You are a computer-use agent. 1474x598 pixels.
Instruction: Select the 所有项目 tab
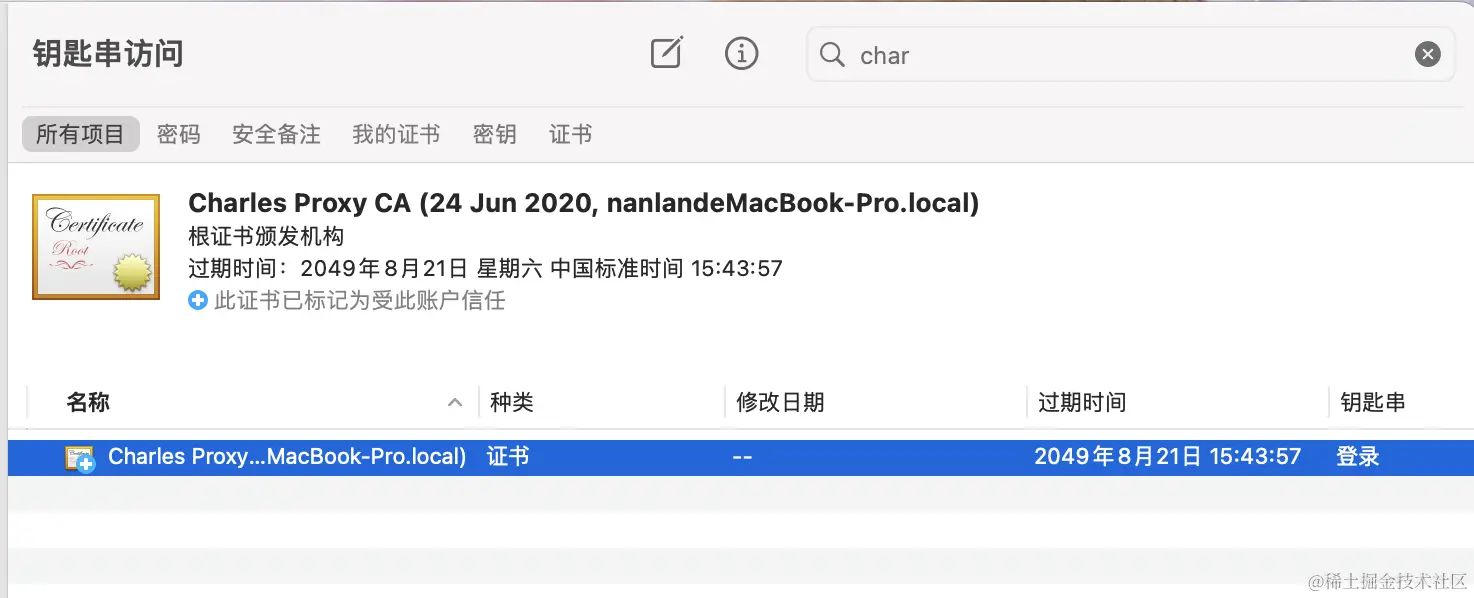pos(80,134)
